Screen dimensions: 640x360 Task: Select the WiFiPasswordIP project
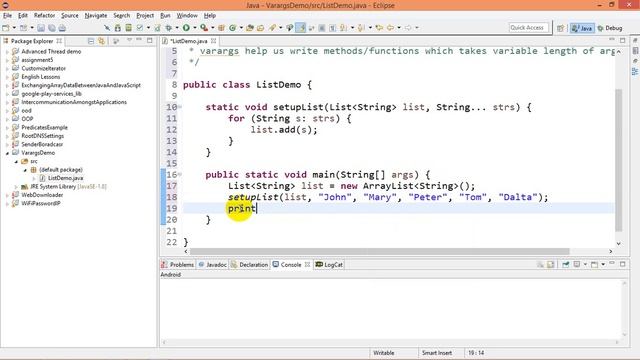coord(41,204)
